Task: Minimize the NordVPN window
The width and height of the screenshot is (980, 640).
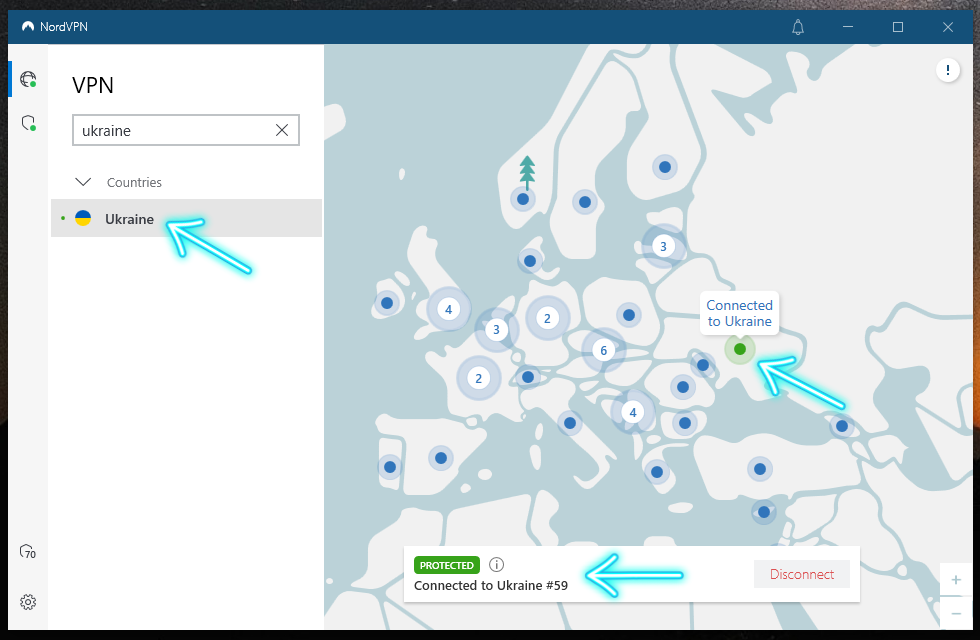Action: pos(848,27)
